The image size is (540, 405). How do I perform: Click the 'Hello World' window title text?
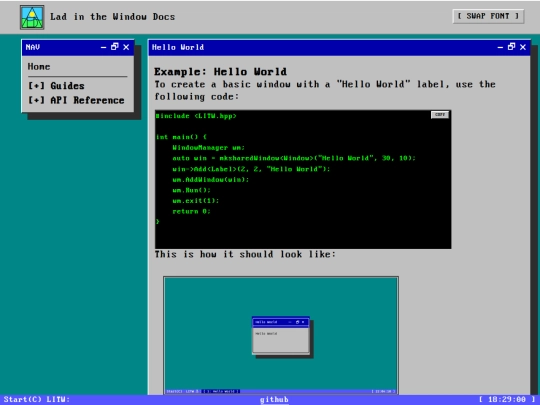(x=178, y=47)
